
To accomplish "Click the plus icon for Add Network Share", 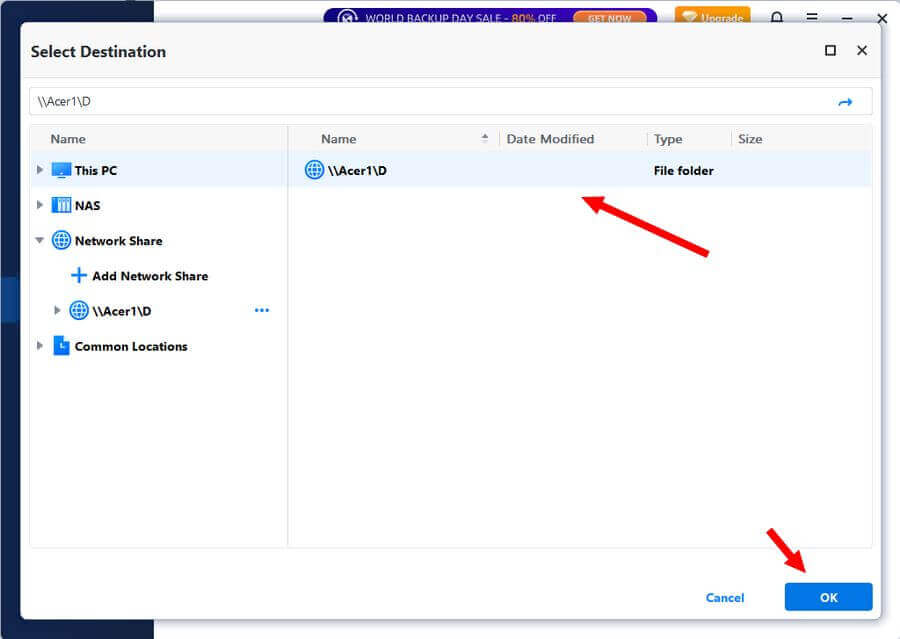I will tap(79, 276).
